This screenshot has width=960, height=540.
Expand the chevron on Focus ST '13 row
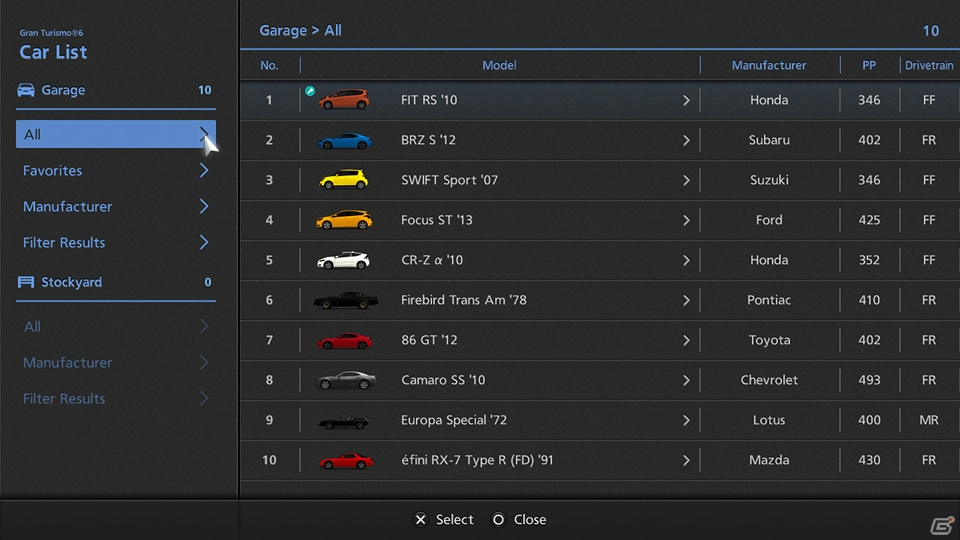[x=686, y=220]
